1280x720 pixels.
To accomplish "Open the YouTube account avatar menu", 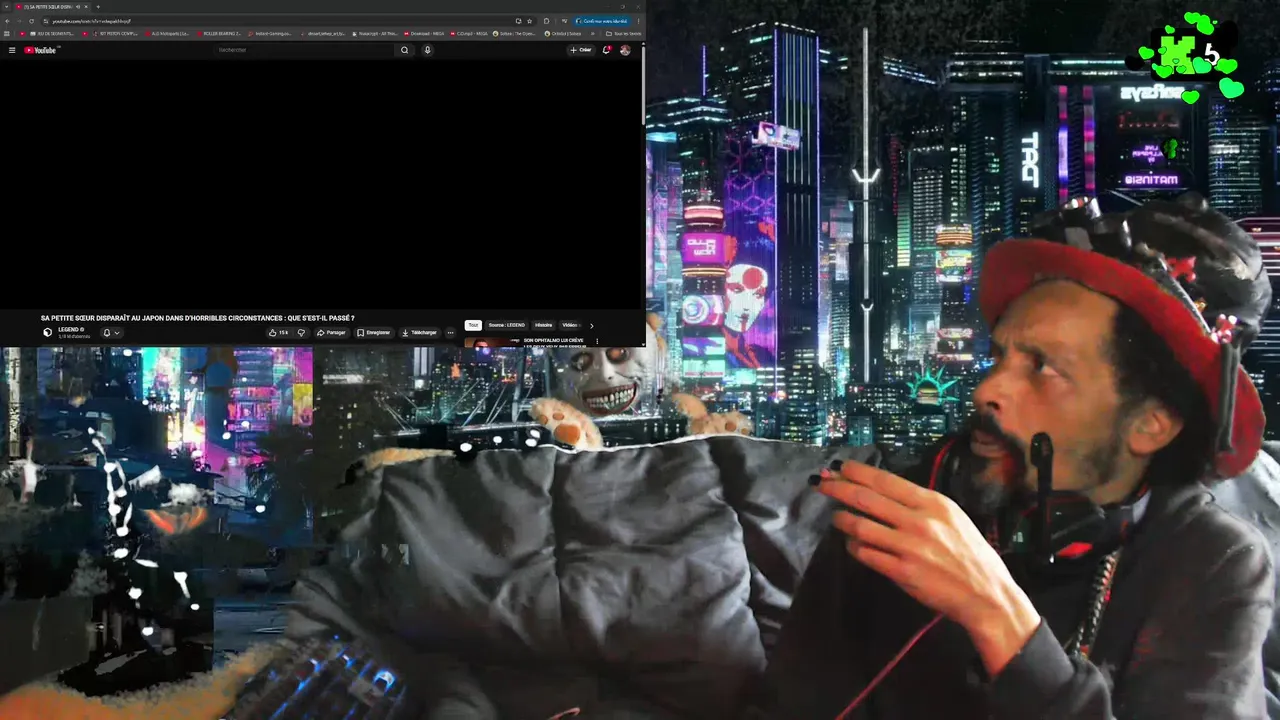I will tap(625, 50).
